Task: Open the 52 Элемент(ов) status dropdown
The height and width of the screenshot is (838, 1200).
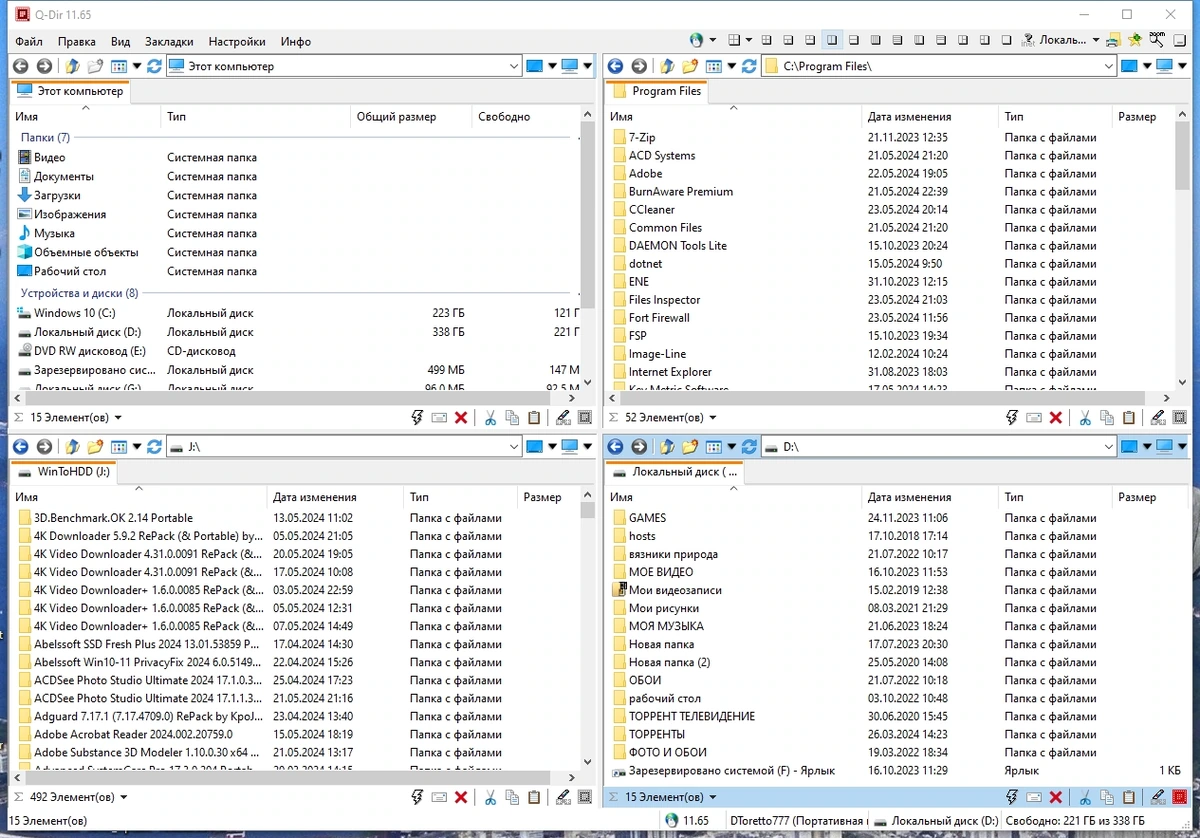Action: coord(713,418)
